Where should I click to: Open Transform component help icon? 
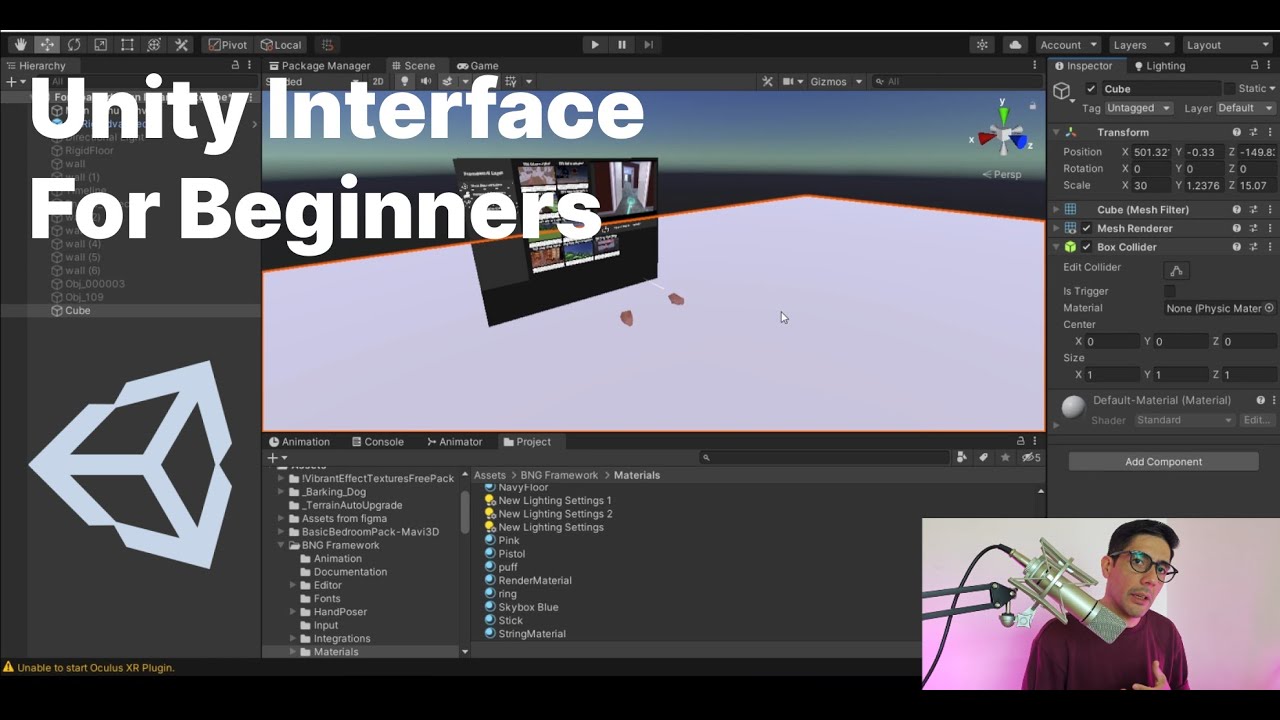click(1237, 132)
